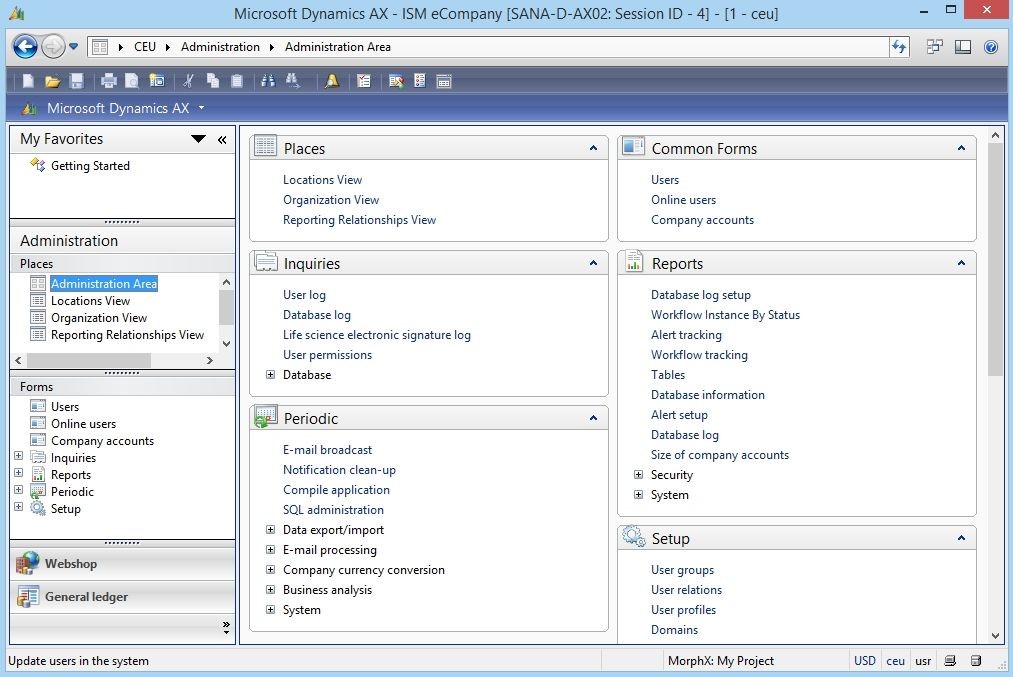Click the Administration breadcrumb in address bar

(x=220, y=47)
